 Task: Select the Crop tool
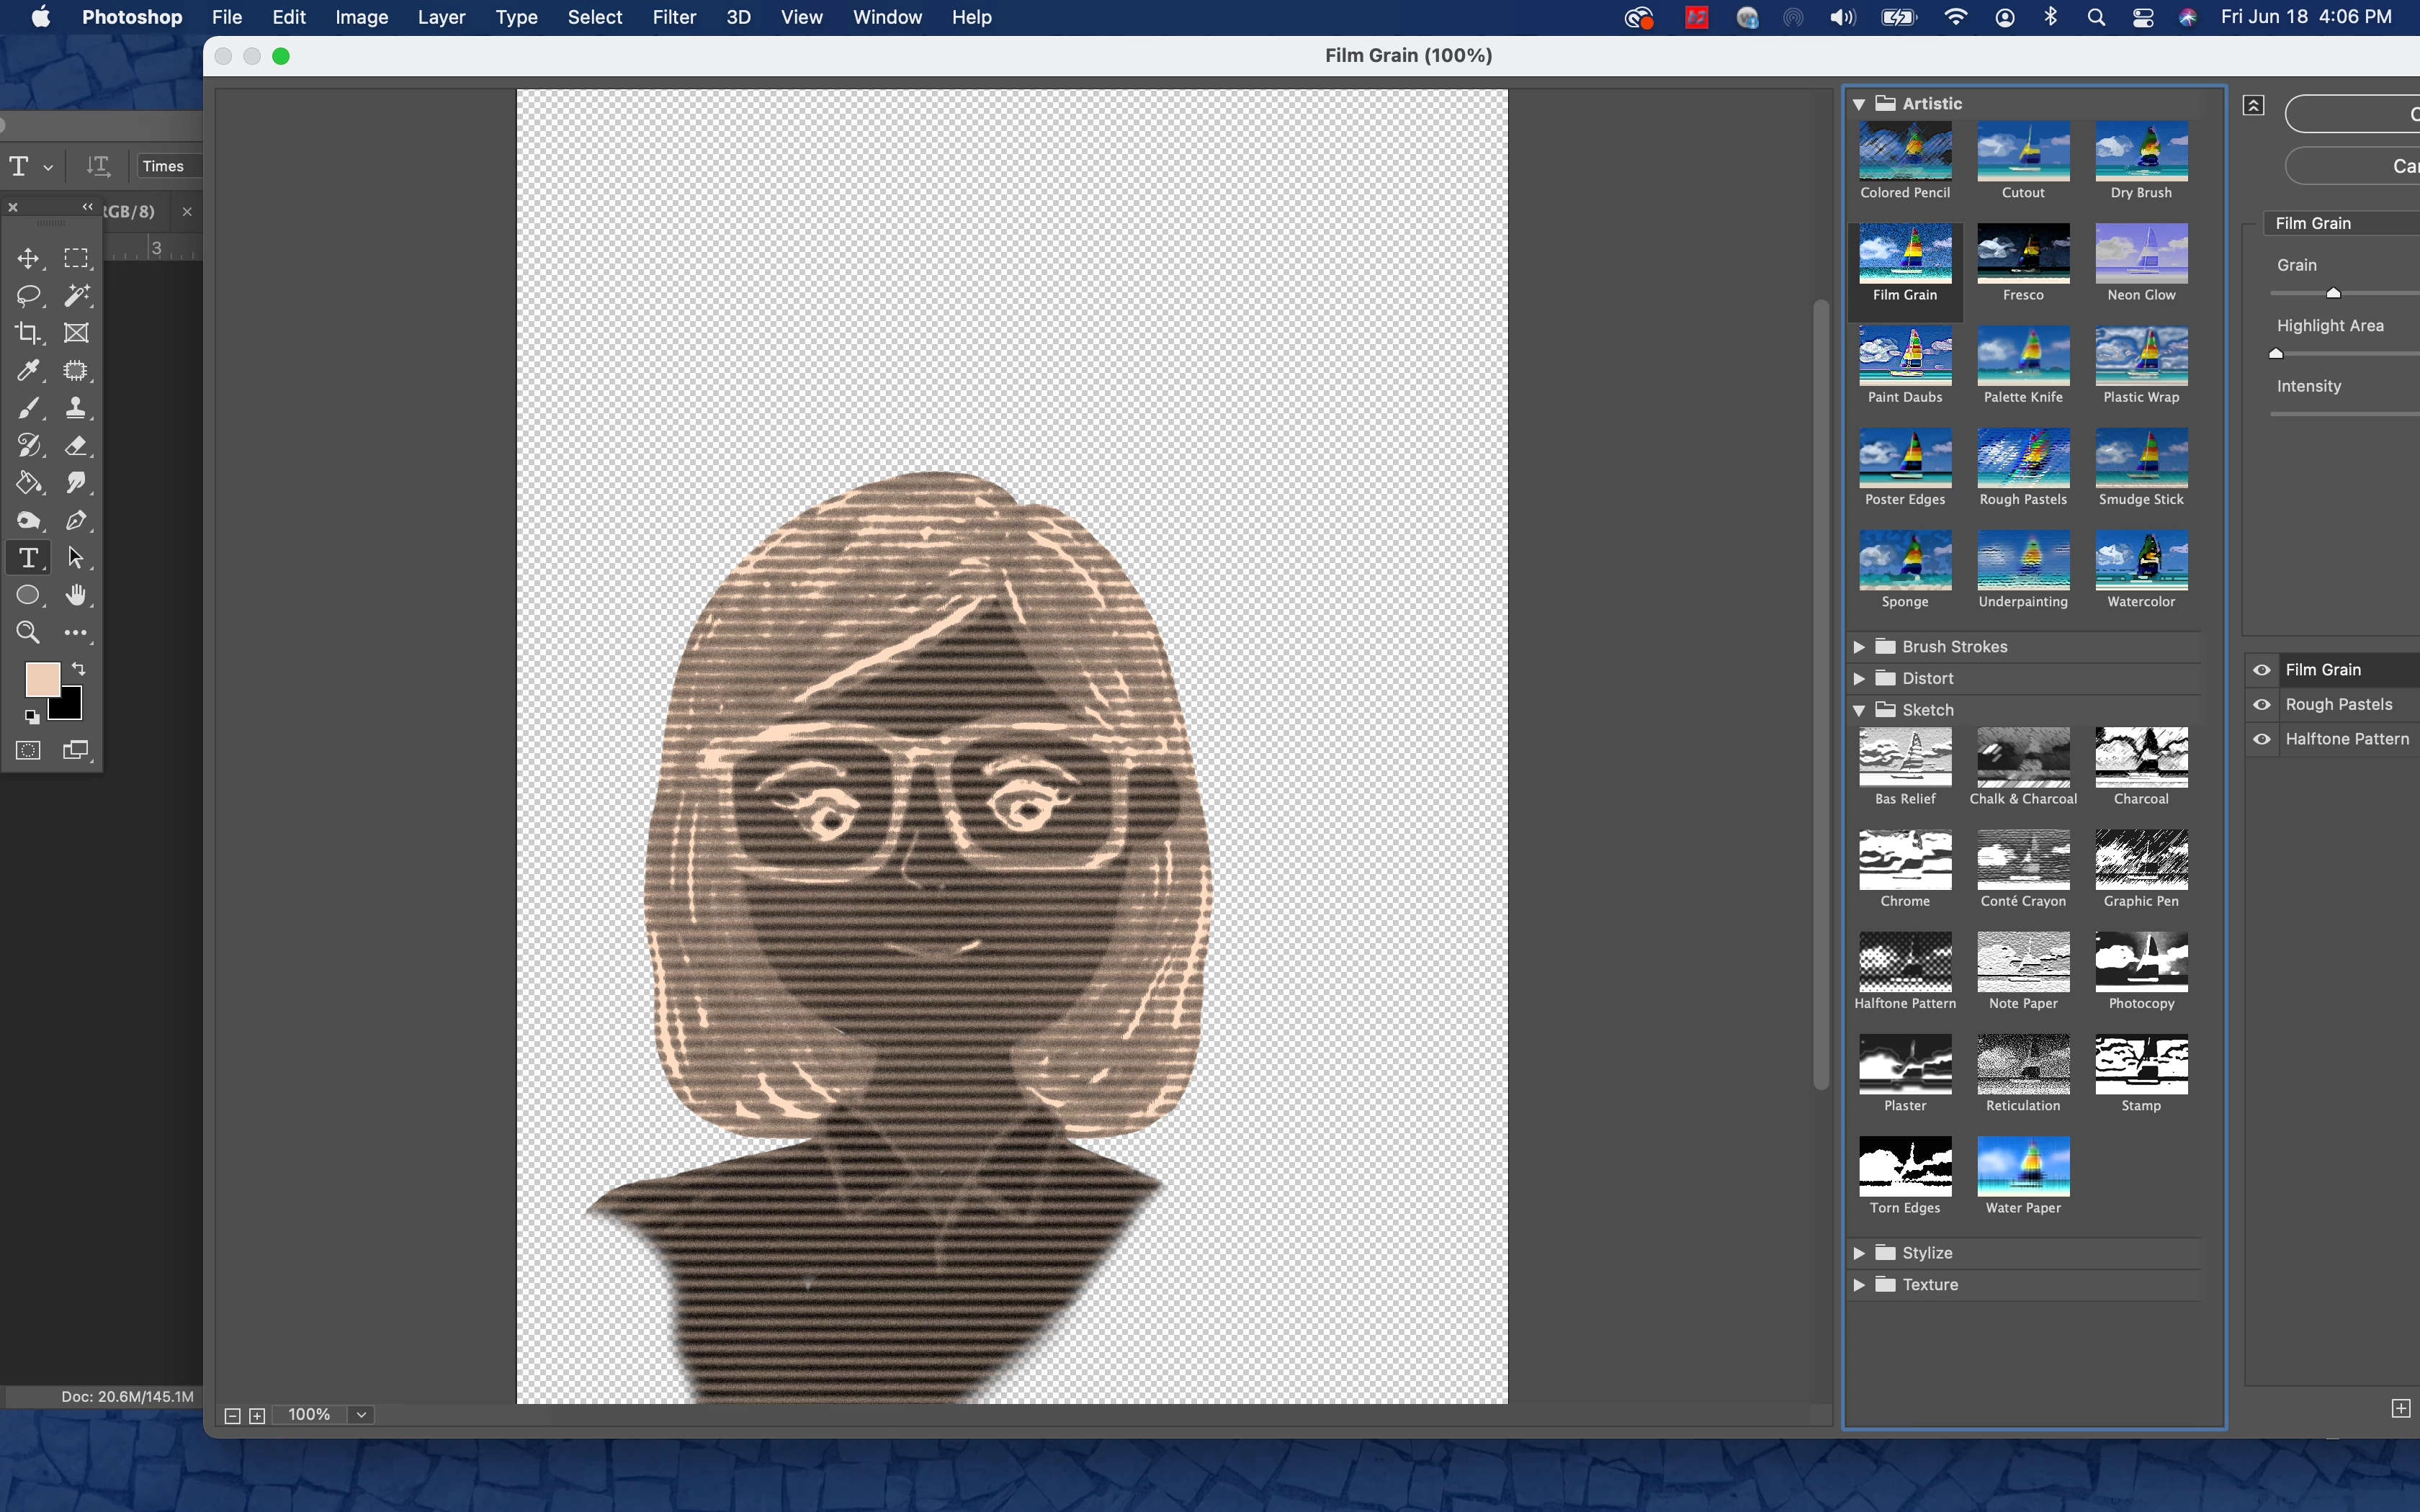coord(28,333)
